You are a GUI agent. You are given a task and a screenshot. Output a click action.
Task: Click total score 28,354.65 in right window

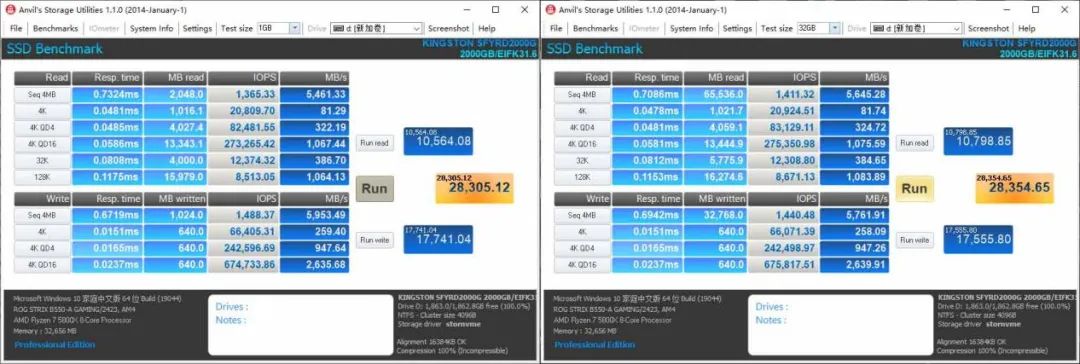pyautogui.click(x=1015, y=188)
